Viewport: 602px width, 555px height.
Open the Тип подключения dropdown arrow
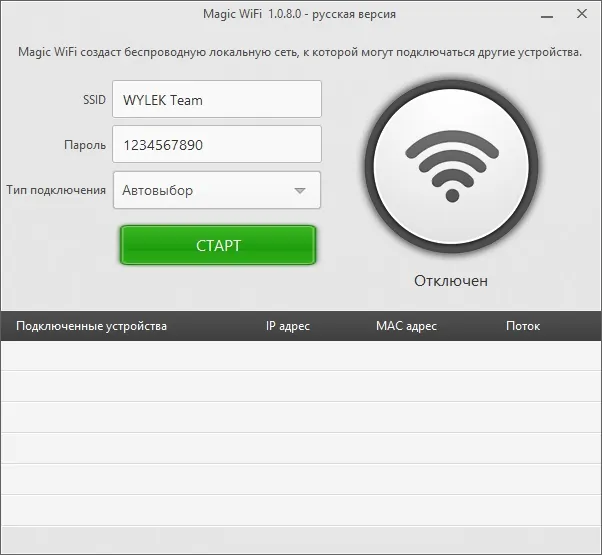(299, 190)
